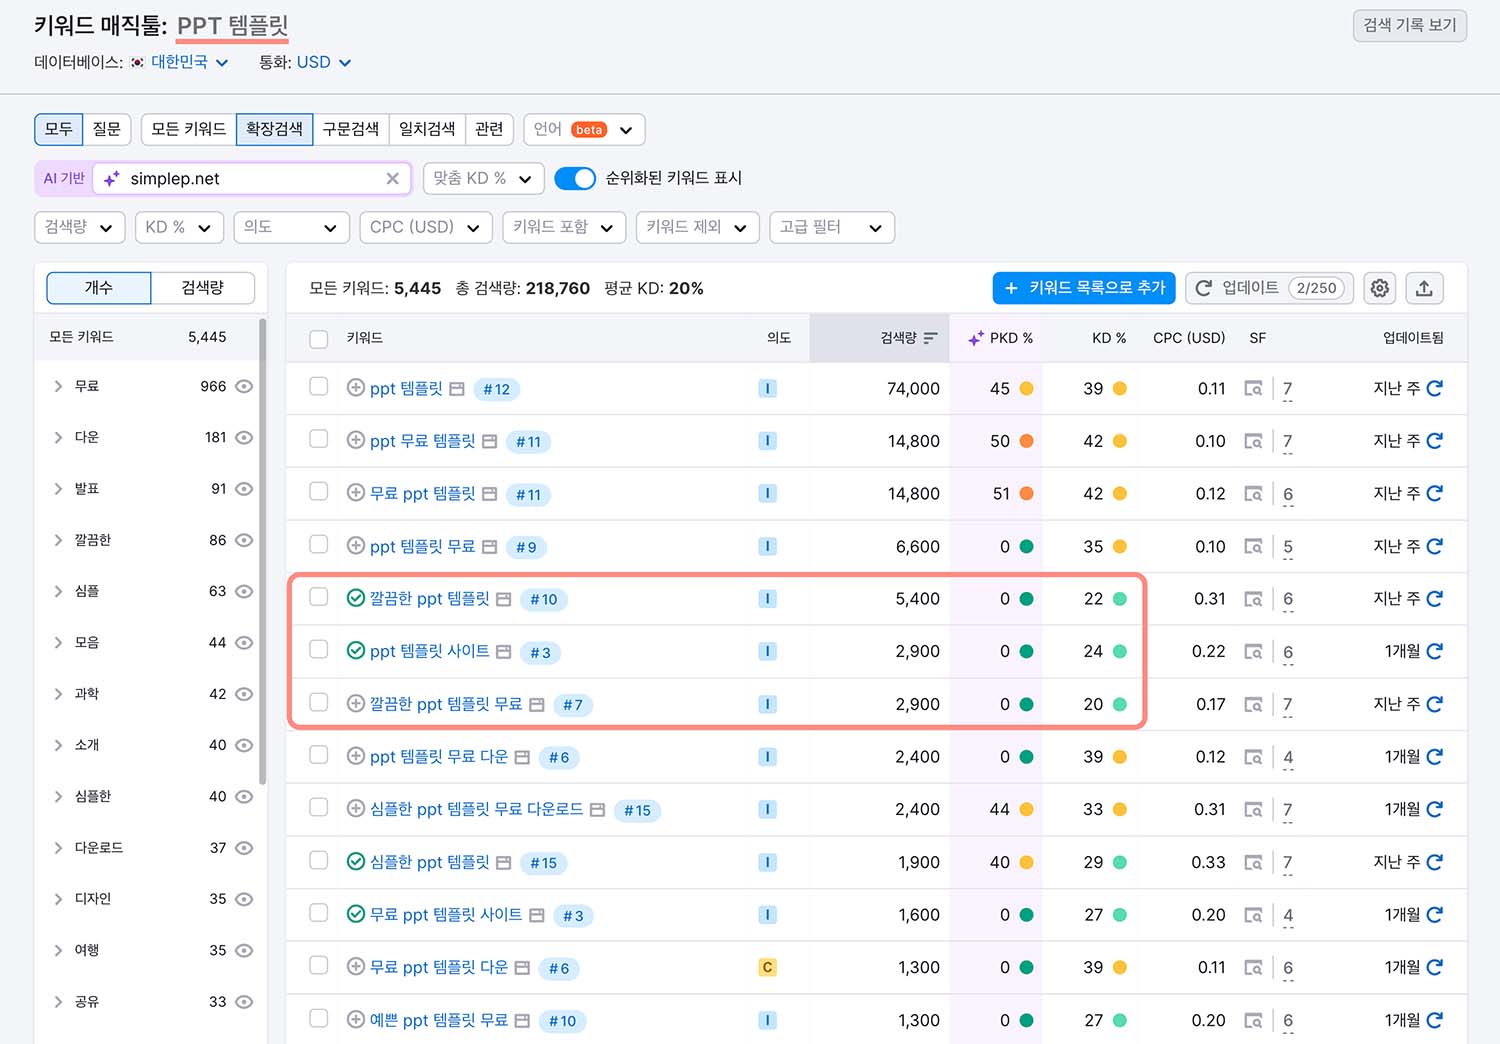
Task: Click intent 'I' badge for 'ppt 템플릿' row
Action: [767, 388]
